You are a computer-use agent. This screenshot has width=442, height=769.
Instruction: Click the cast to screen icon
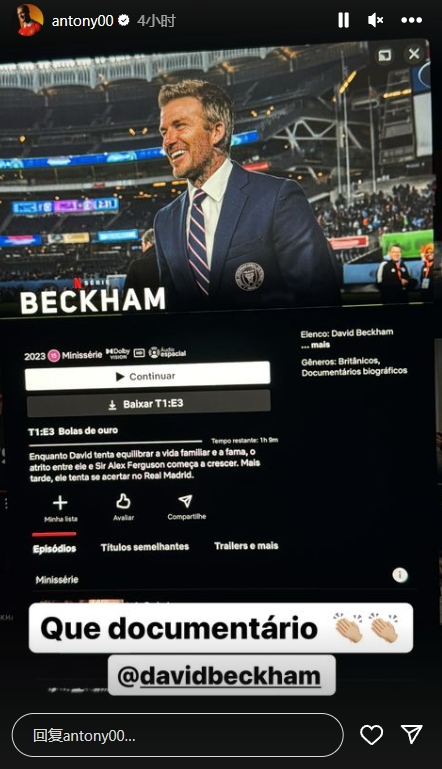[x=385, y=54]
